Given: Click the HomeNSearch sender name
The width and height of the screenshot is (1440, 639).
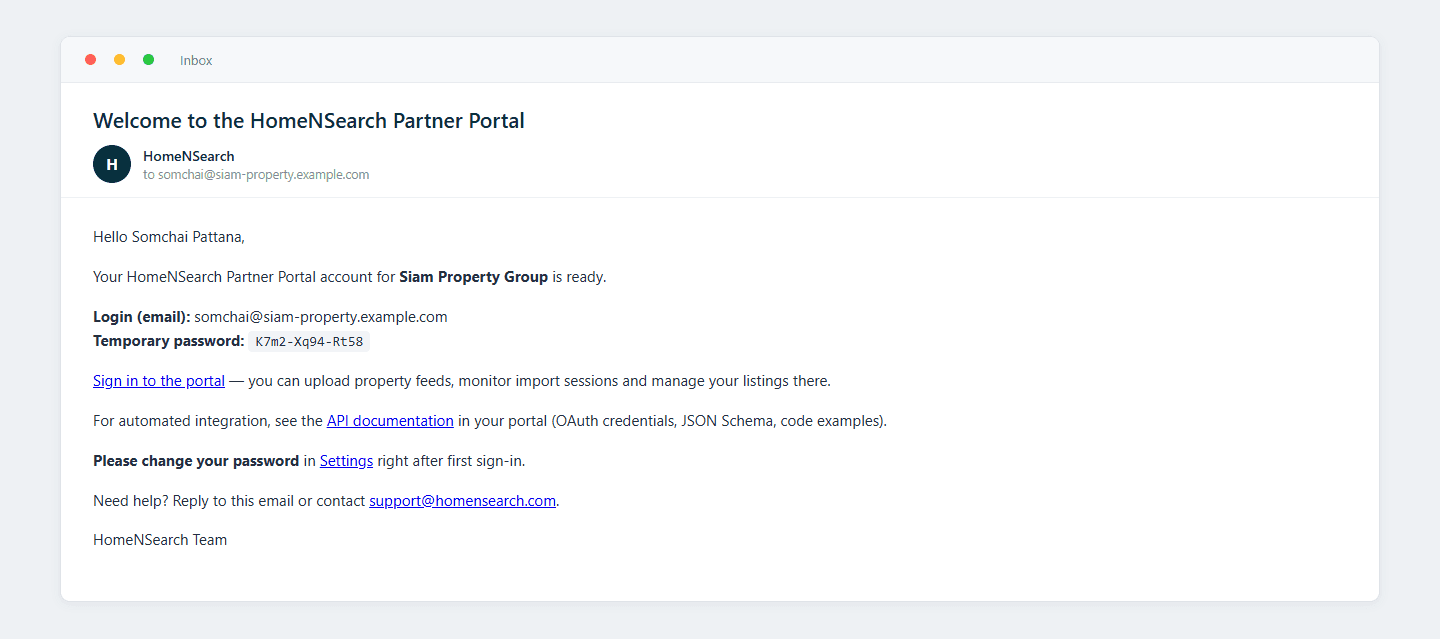Looking at the screenshot, I should (x=189, y=156).
